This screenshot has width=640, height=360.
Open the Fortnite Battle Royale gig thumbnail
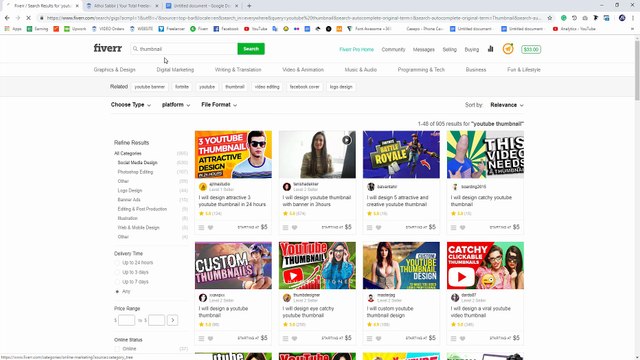pos(401,155)
